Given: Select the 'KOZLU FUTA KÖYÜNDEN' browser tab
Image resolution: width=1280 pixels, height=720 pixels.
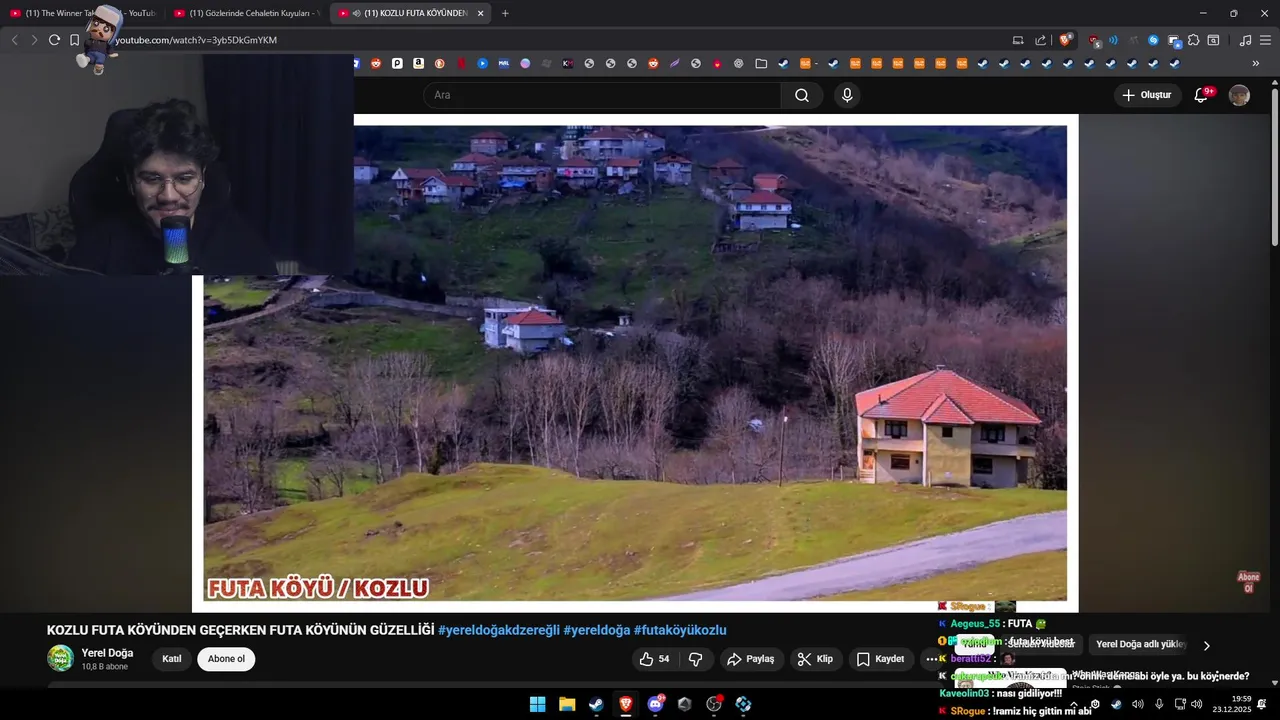Looking at the screenshot, I should tap(408, 13).
